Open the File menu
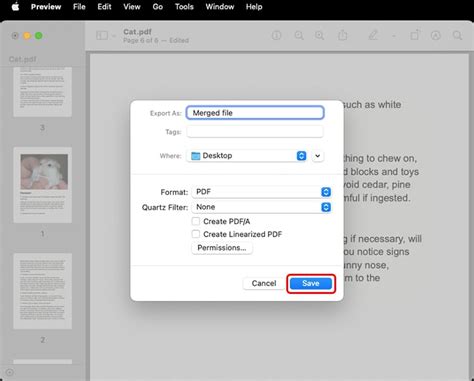The width and height of the screenshot is (474, 381). (x=79, y=7)
